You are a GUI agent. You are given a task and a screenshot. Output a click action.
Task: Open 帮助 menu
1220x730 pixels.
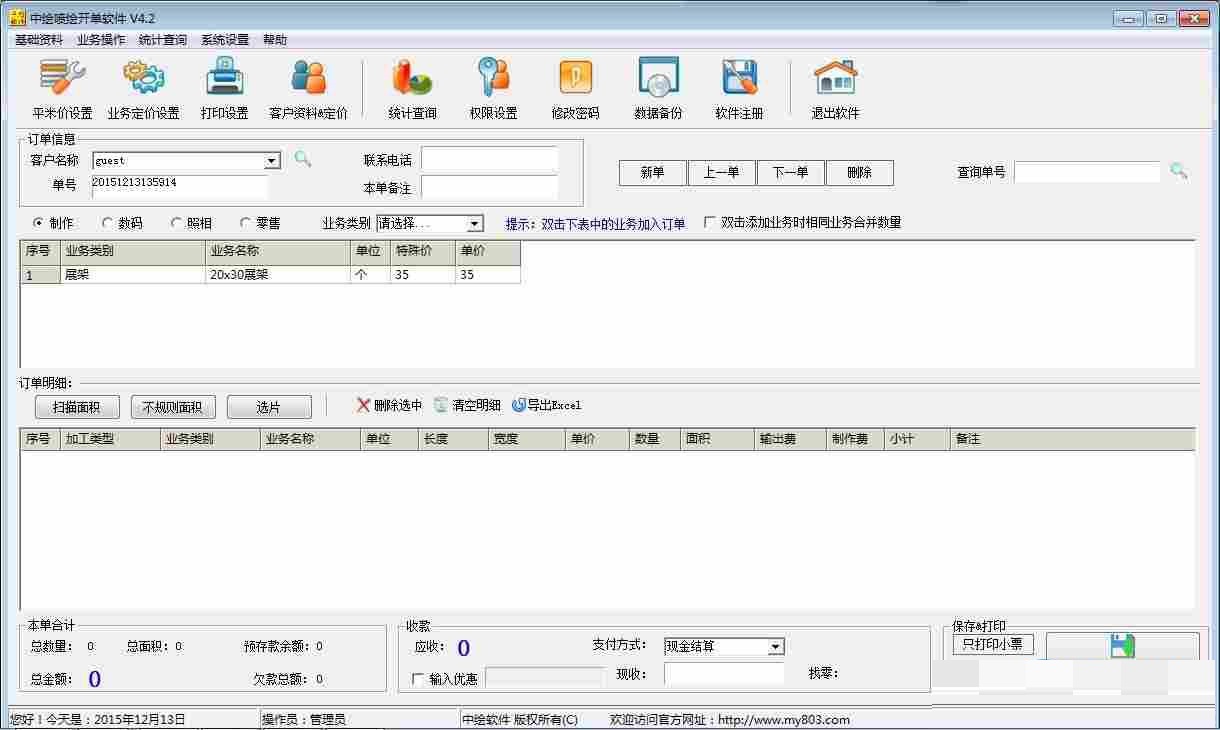tap(275, 40)
